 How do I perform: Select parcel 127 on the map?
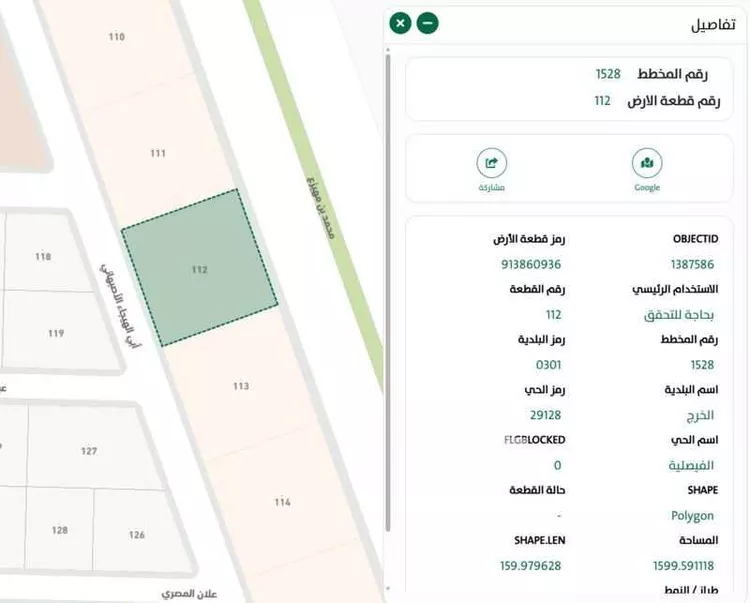[89, 451]
